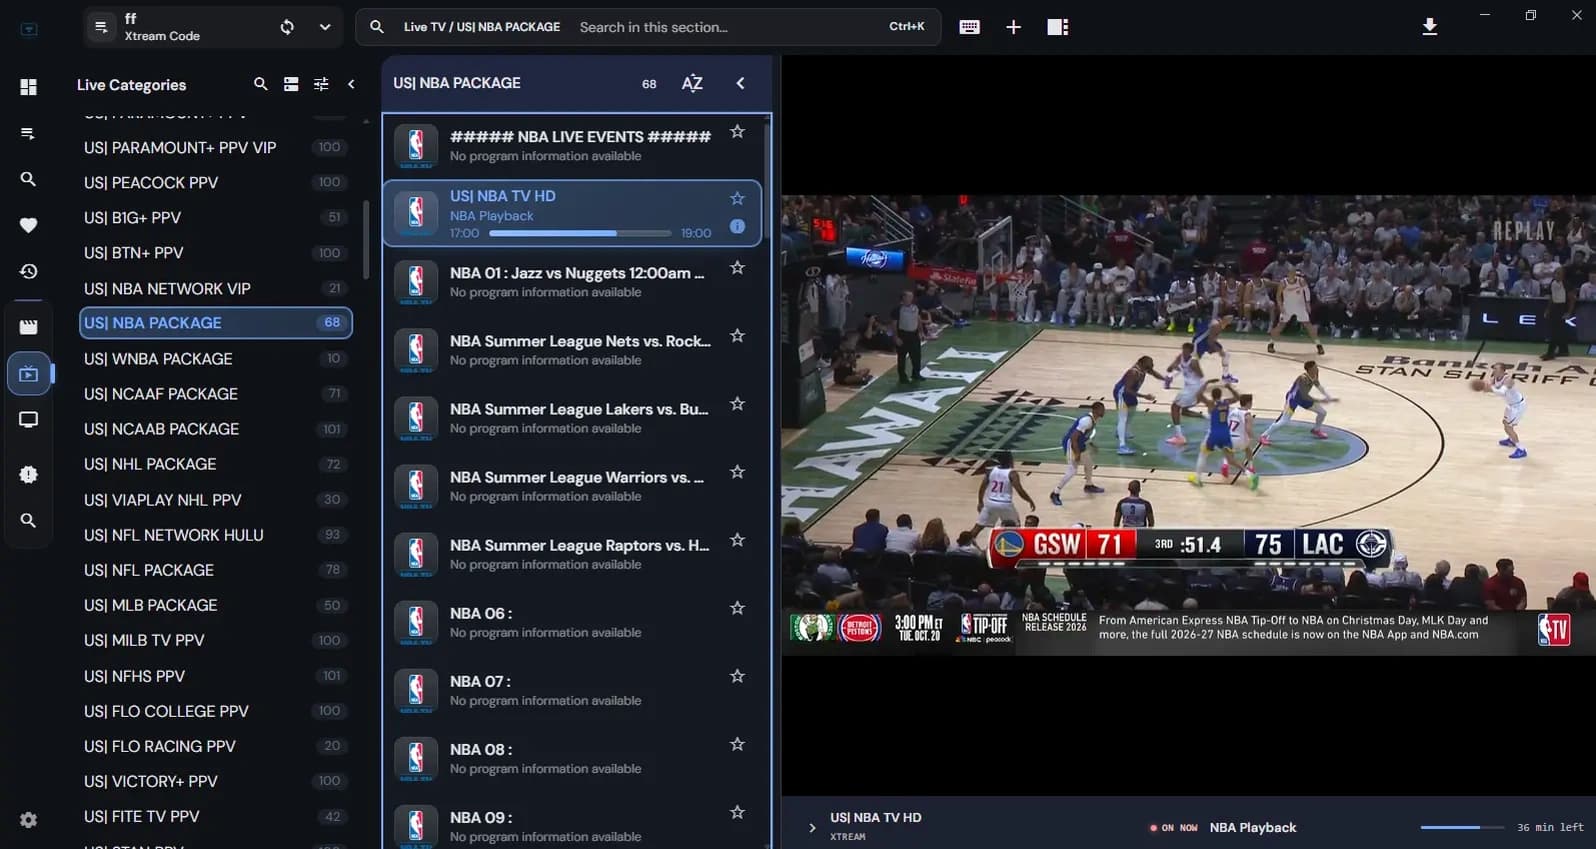Open settings gear at sidebar bottom
This screenshot has width=1596, height=849.
tap(28, 820)
